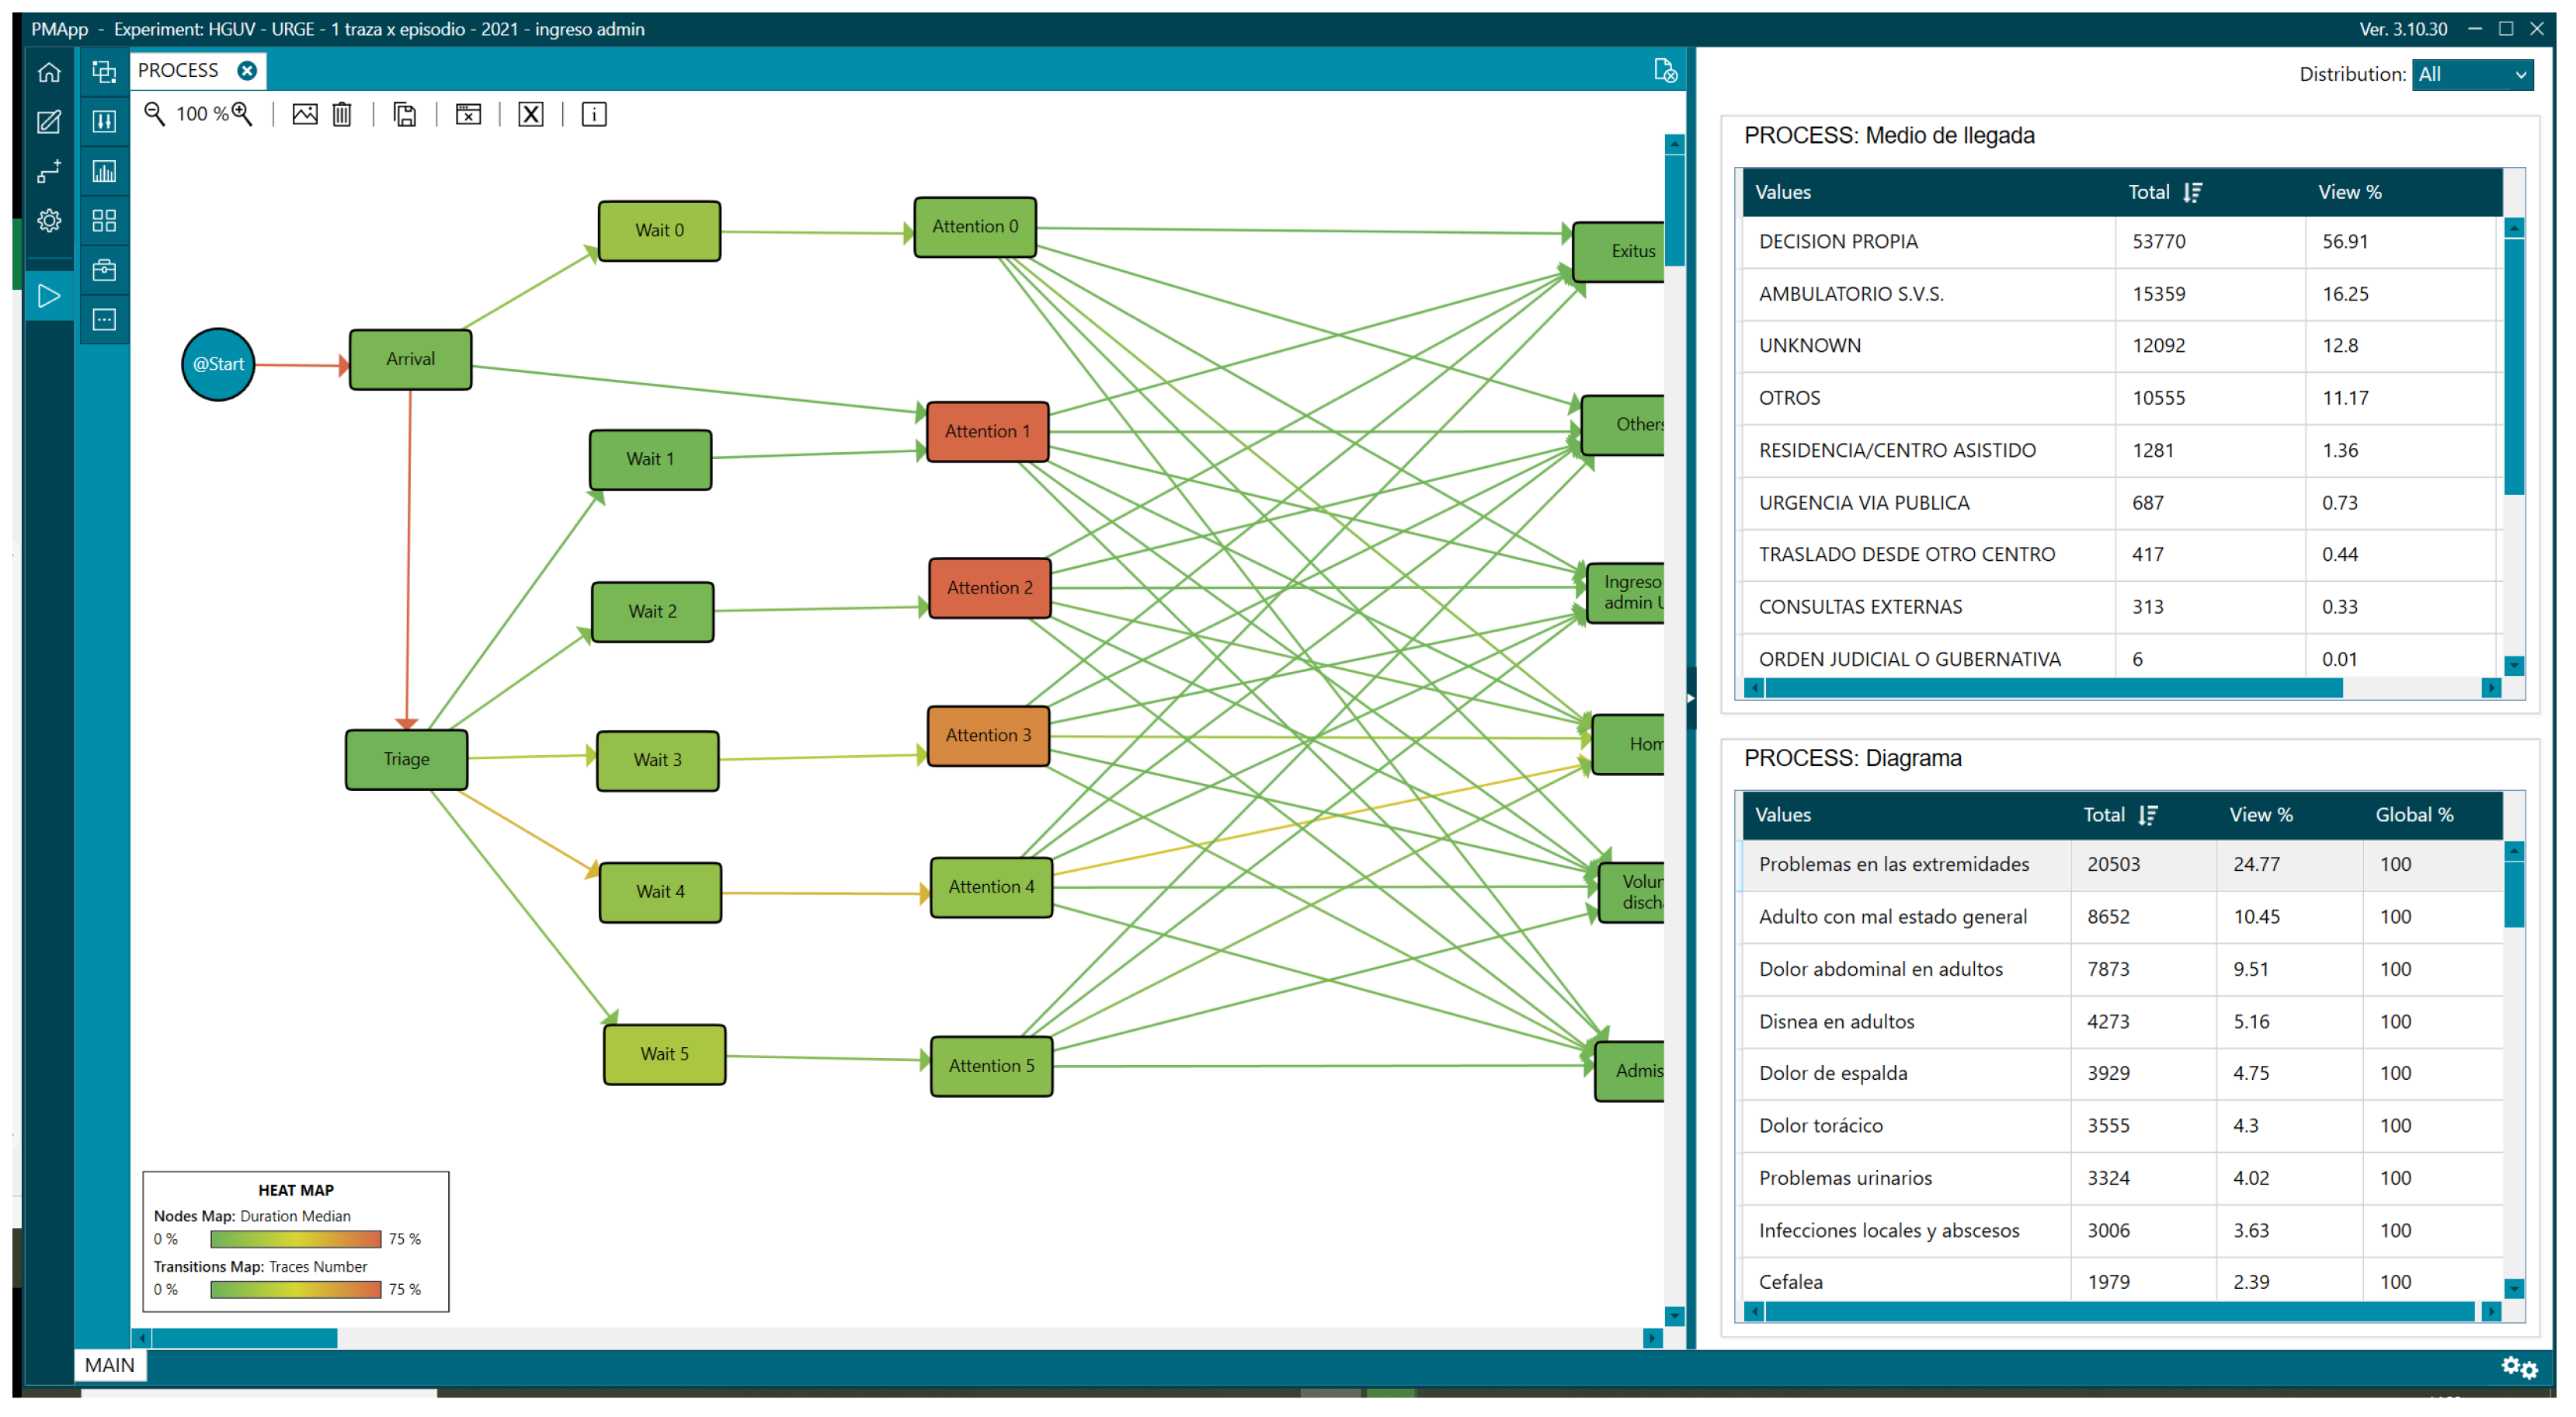Click the Triage node in the diagram

pos(406,759)
